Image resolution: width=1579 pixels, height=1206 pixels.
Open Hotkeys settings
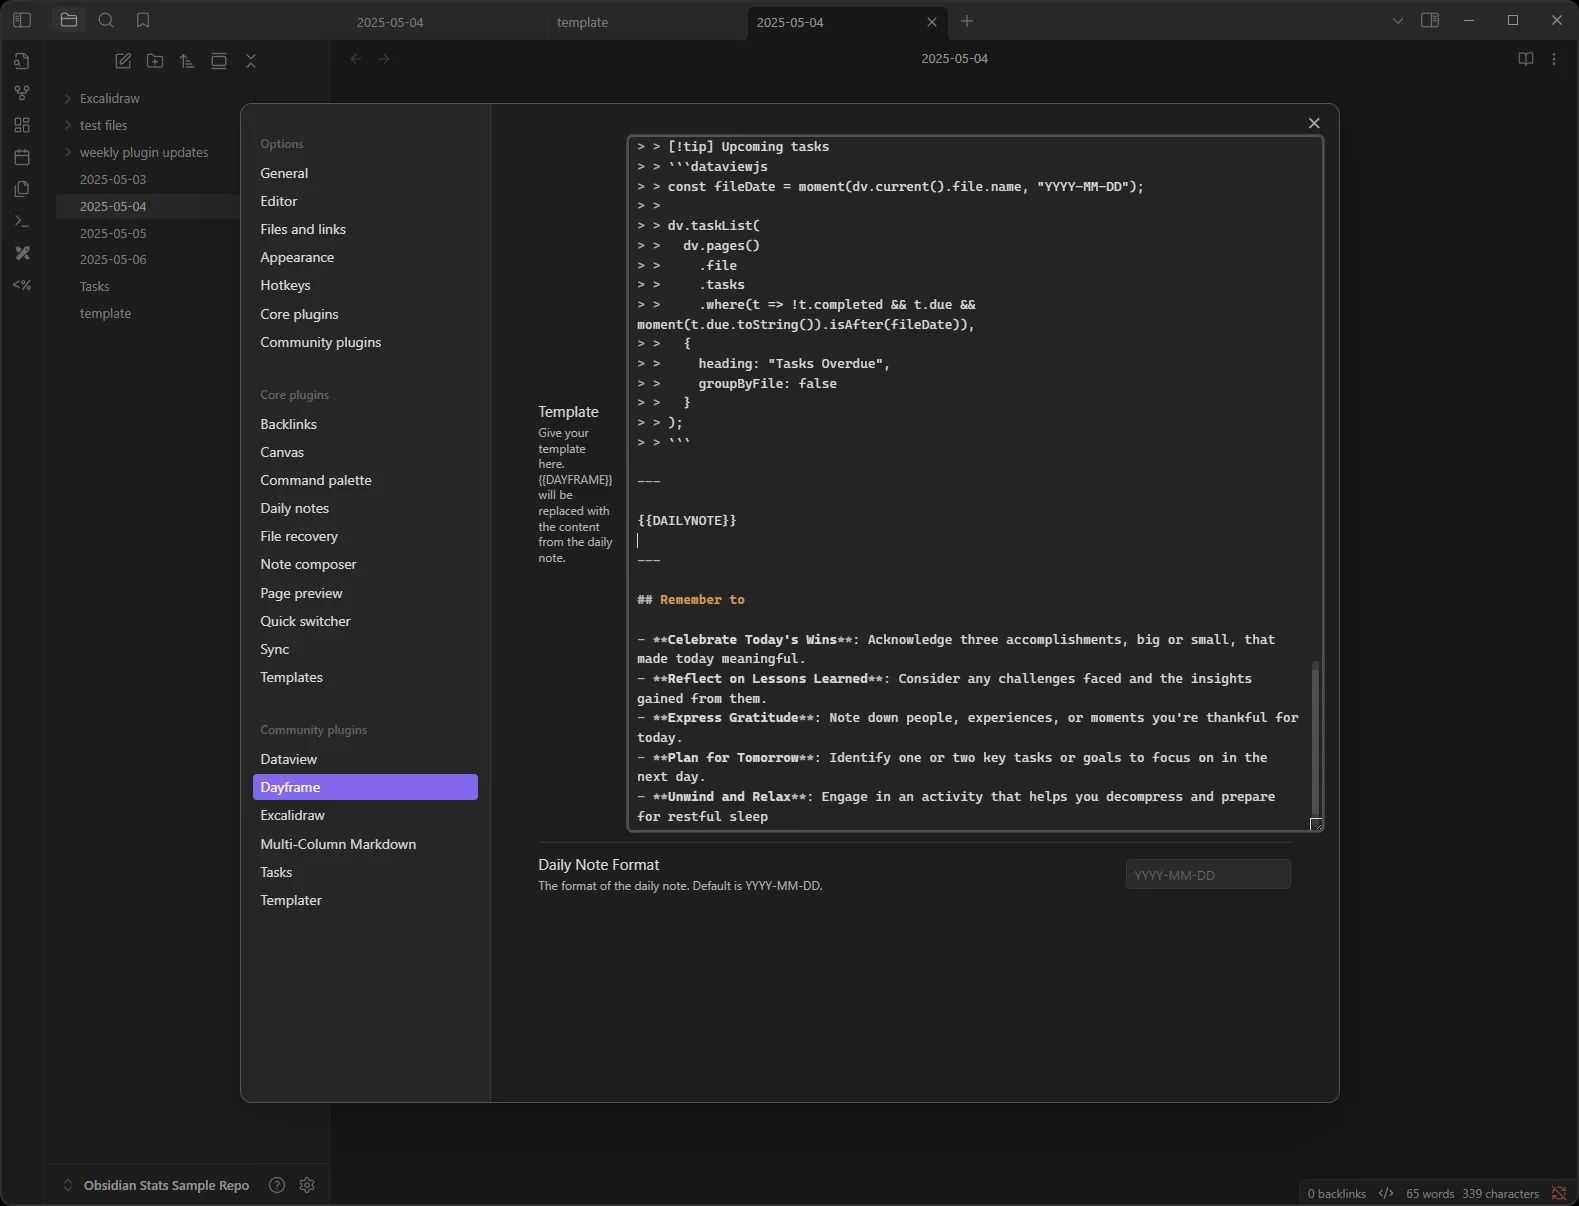[365, 285]
